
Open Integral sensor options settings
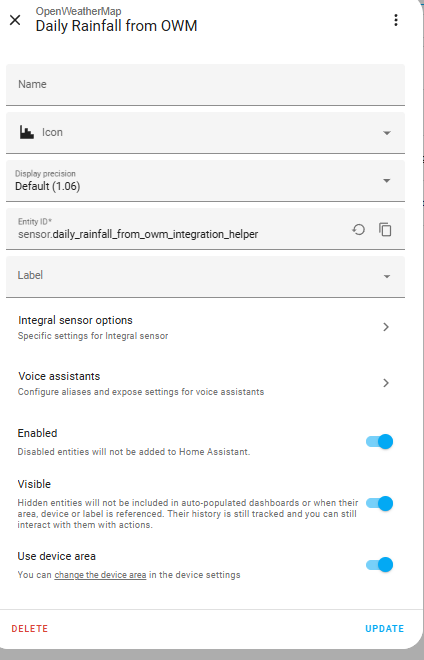[205, 327]
